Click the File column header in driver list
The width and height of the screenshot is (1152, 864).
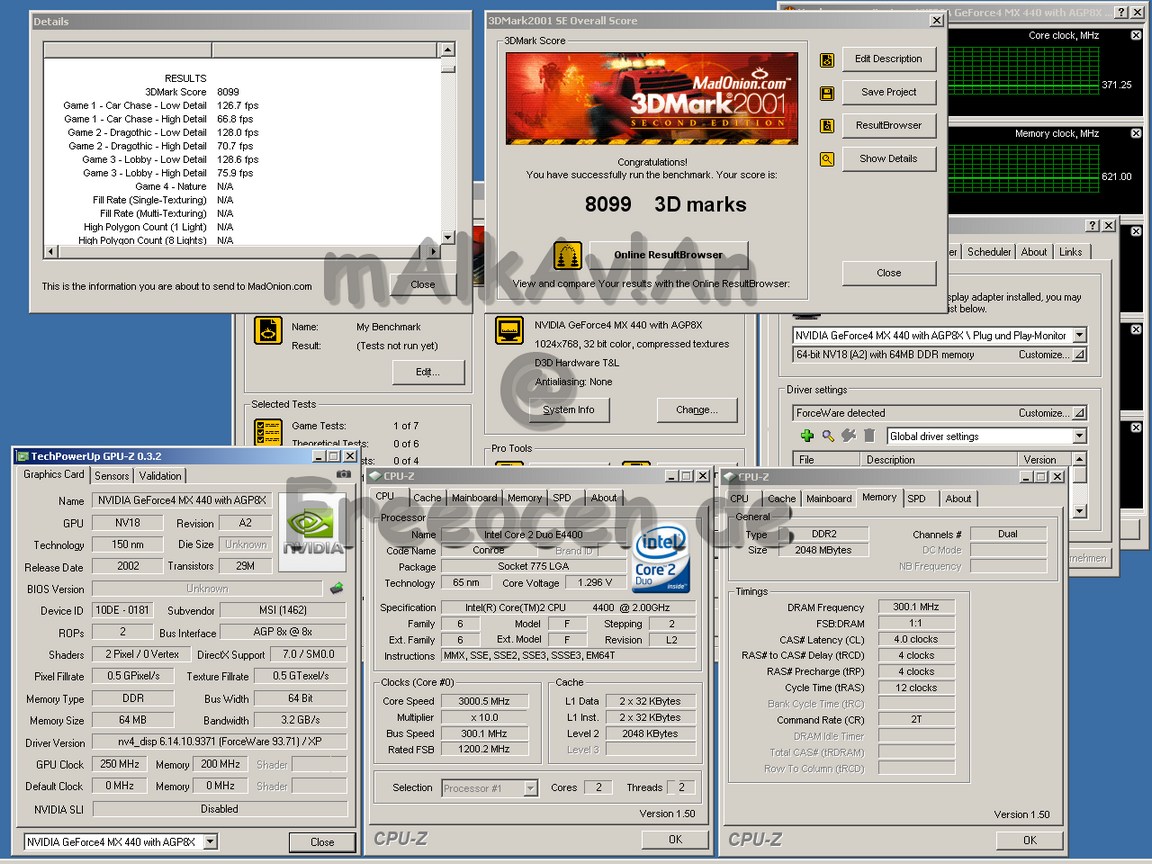click(x=826, y=460)
